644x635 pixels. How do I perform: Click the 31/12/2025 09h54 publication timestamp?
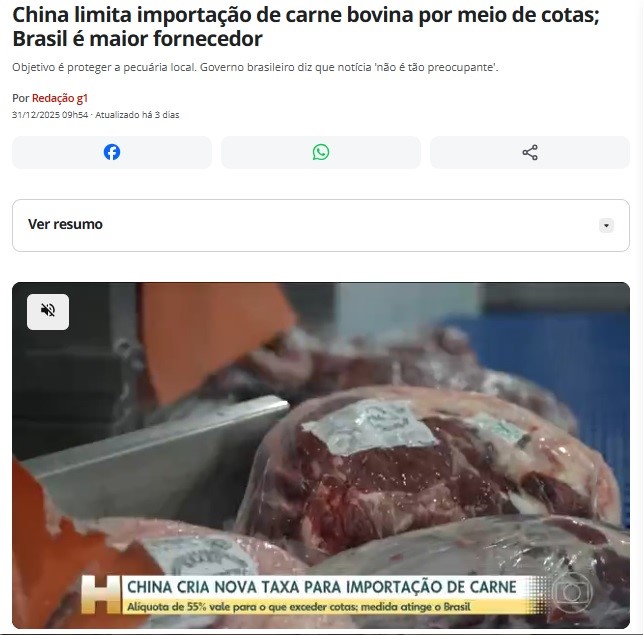(x=50, y=115)
